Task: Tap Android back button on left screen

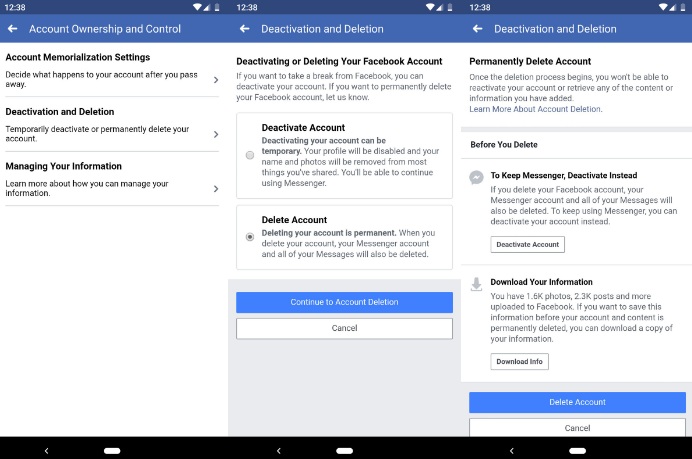Action: tap(46, 451)
